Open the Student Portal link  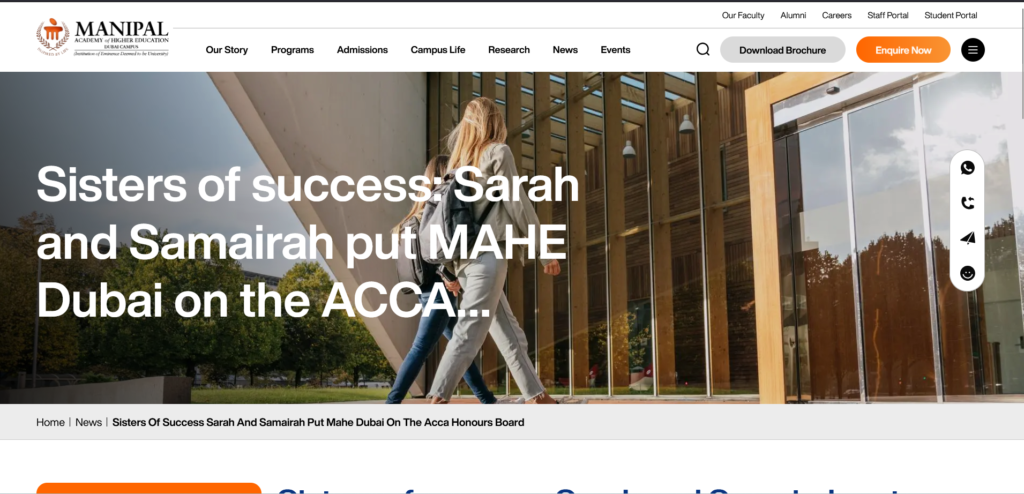click(x=951, y=15)
